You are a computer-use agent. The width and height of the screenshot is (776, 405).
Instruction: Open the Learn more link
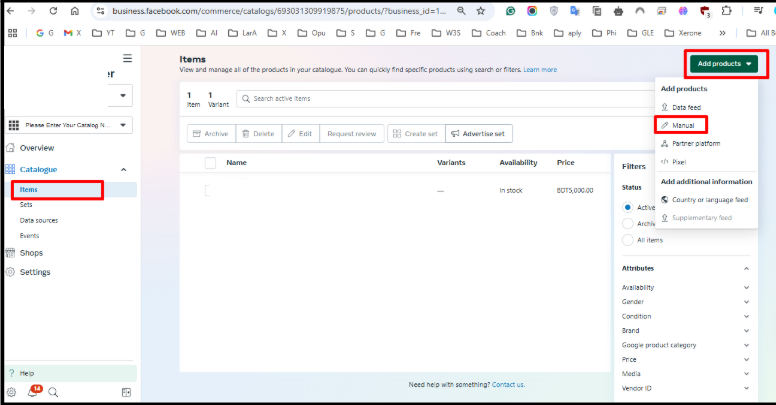click(x=540, y=70)
